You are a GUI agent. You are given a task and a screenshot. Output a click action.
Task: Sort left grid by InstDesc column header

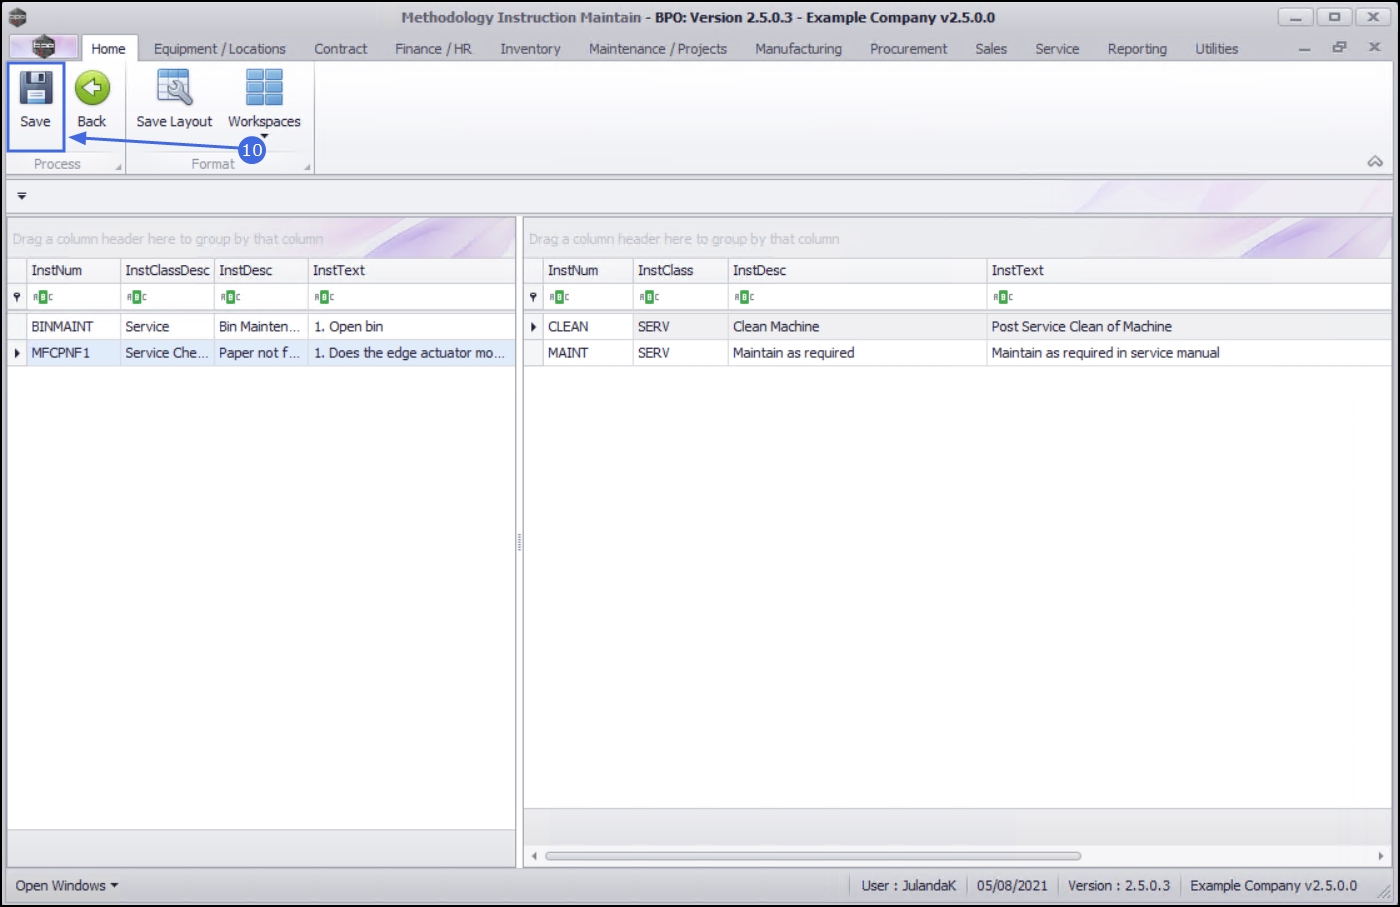[261, 270]
